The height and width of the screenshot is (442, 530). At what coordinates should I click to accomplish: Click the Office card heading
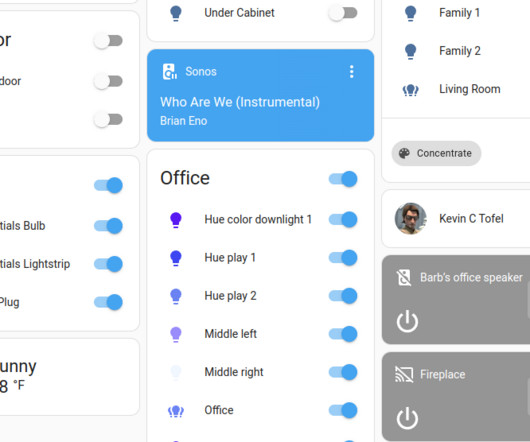pyautogui.click(x=185, y=178)
